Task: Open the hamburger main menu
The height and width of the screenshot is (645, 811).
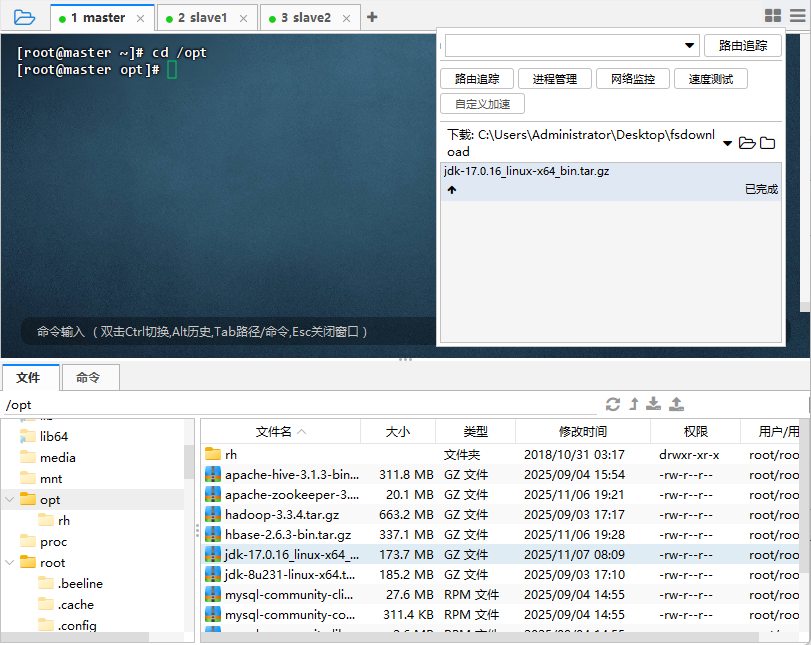Action: coord(798,16)
